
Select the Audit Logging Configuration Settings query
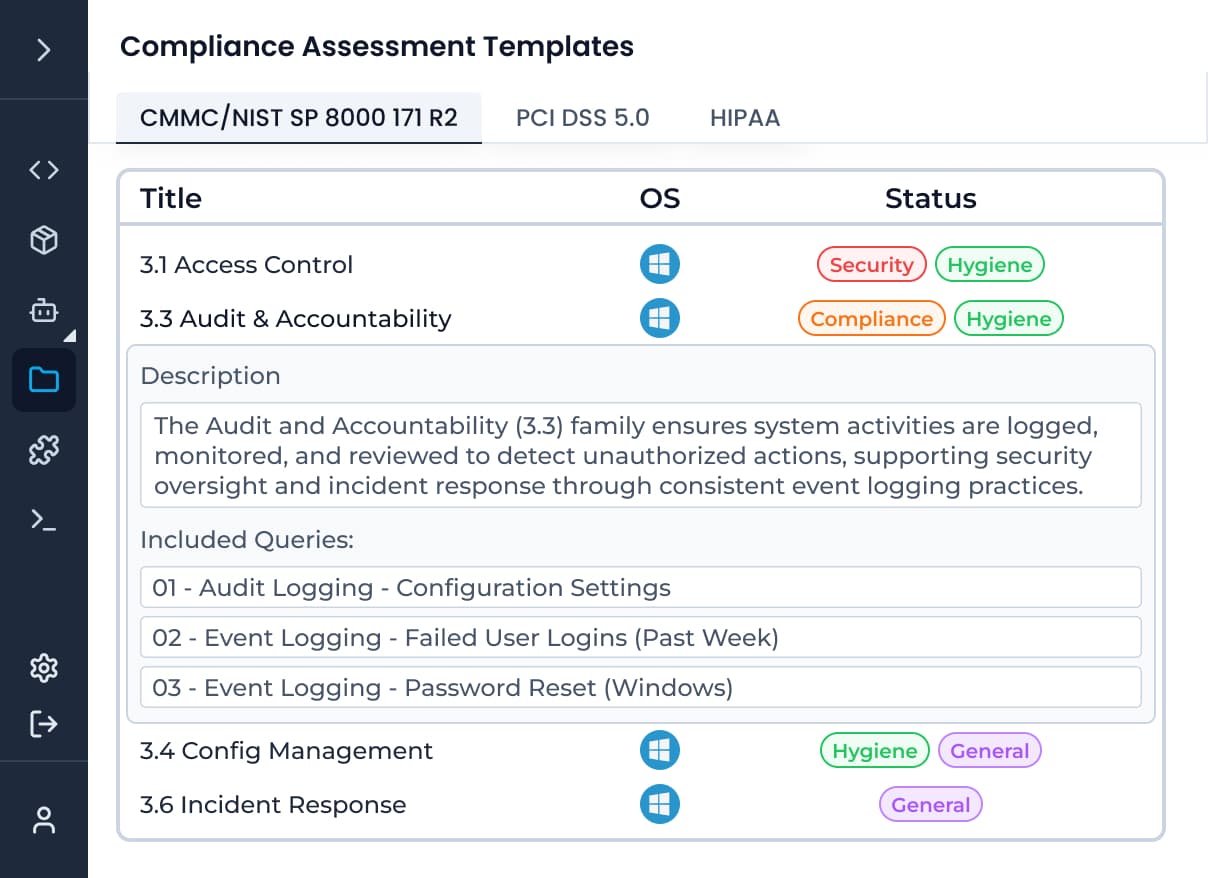tap(640, 587)
